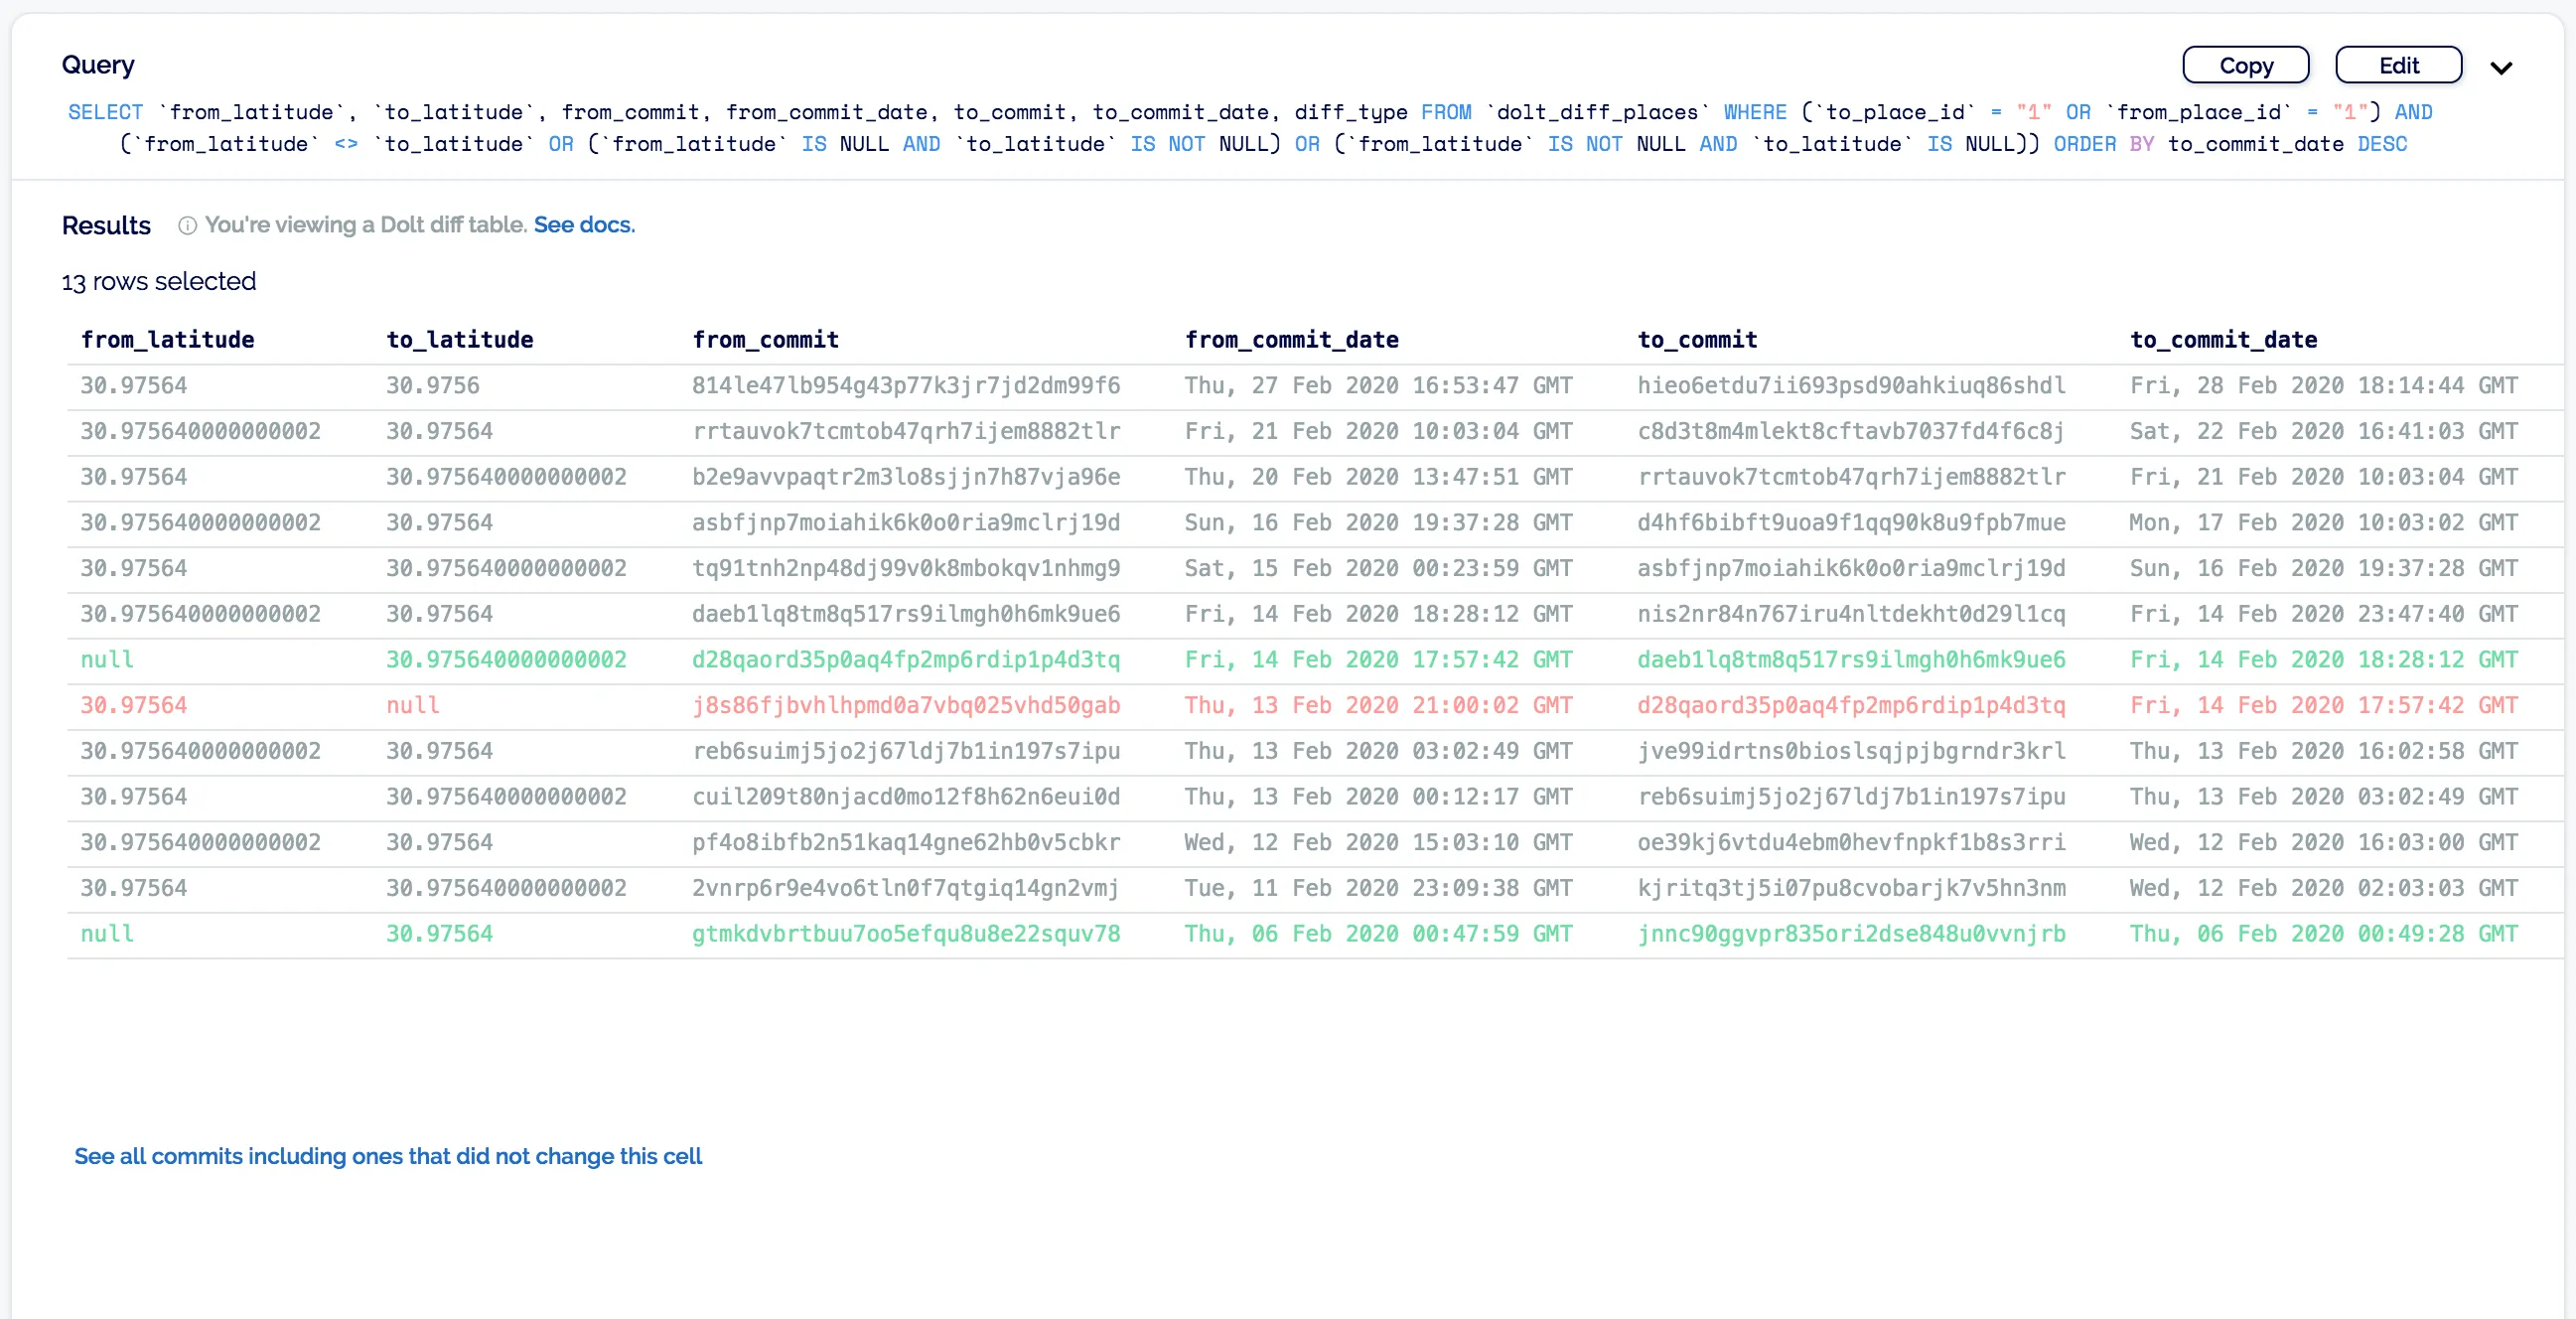Click the info icon next to Results

[187, 226]
